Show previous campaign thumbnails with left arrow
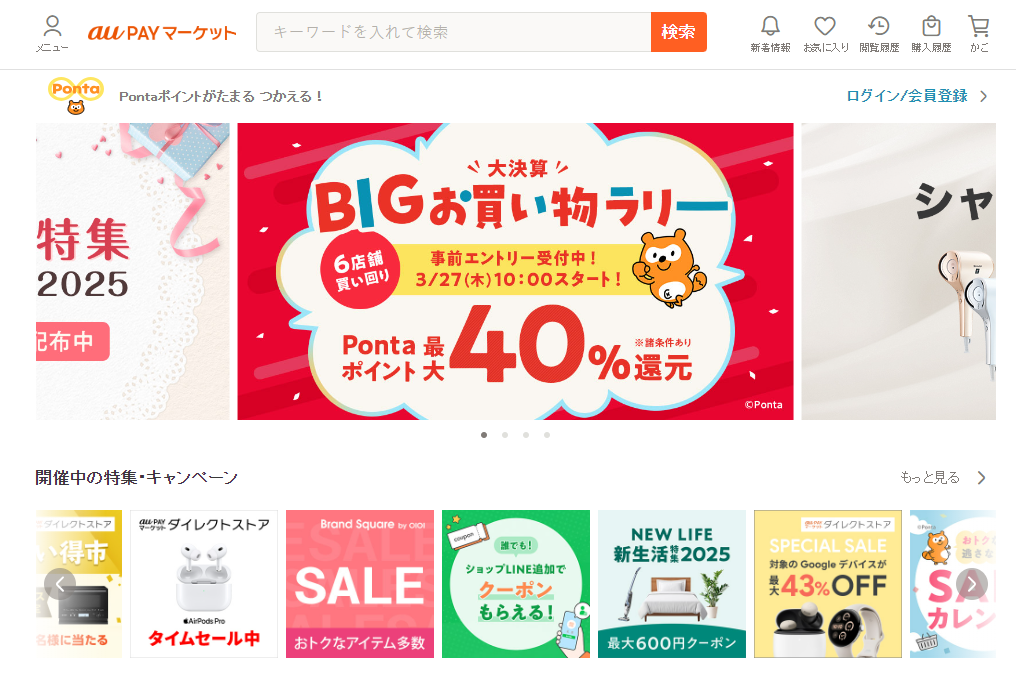This screenshot has width=1016, height=676. click(x=60, y=584)
